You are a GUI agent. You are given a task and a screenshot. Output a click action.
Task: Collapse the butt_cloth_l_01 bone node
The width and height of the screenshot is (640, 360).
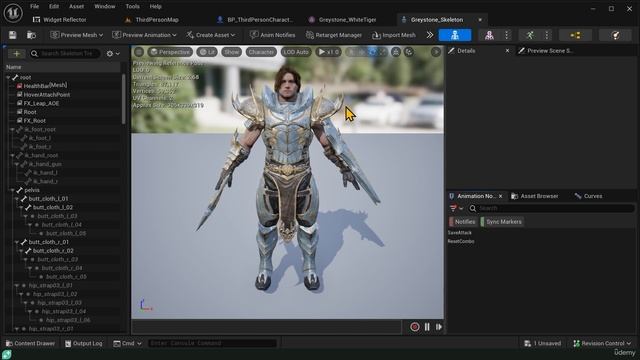click(17, 199)
